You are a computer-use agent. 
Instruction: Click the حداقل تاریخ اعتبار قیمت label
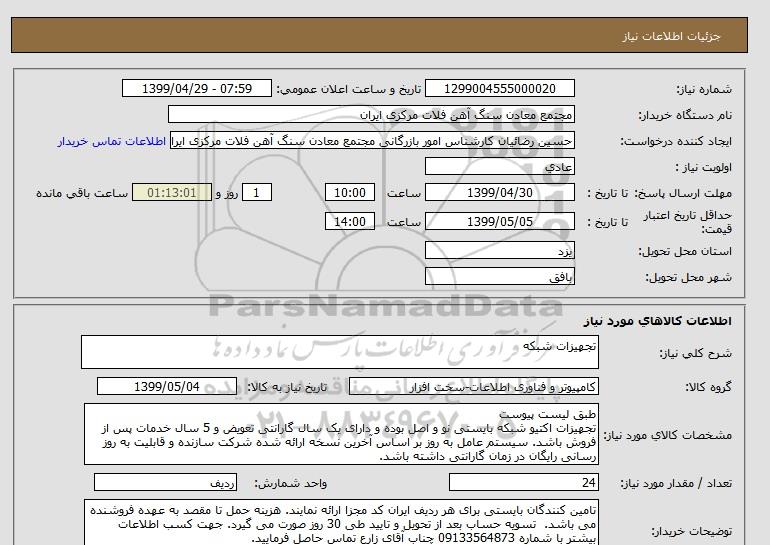coord(688,222)
